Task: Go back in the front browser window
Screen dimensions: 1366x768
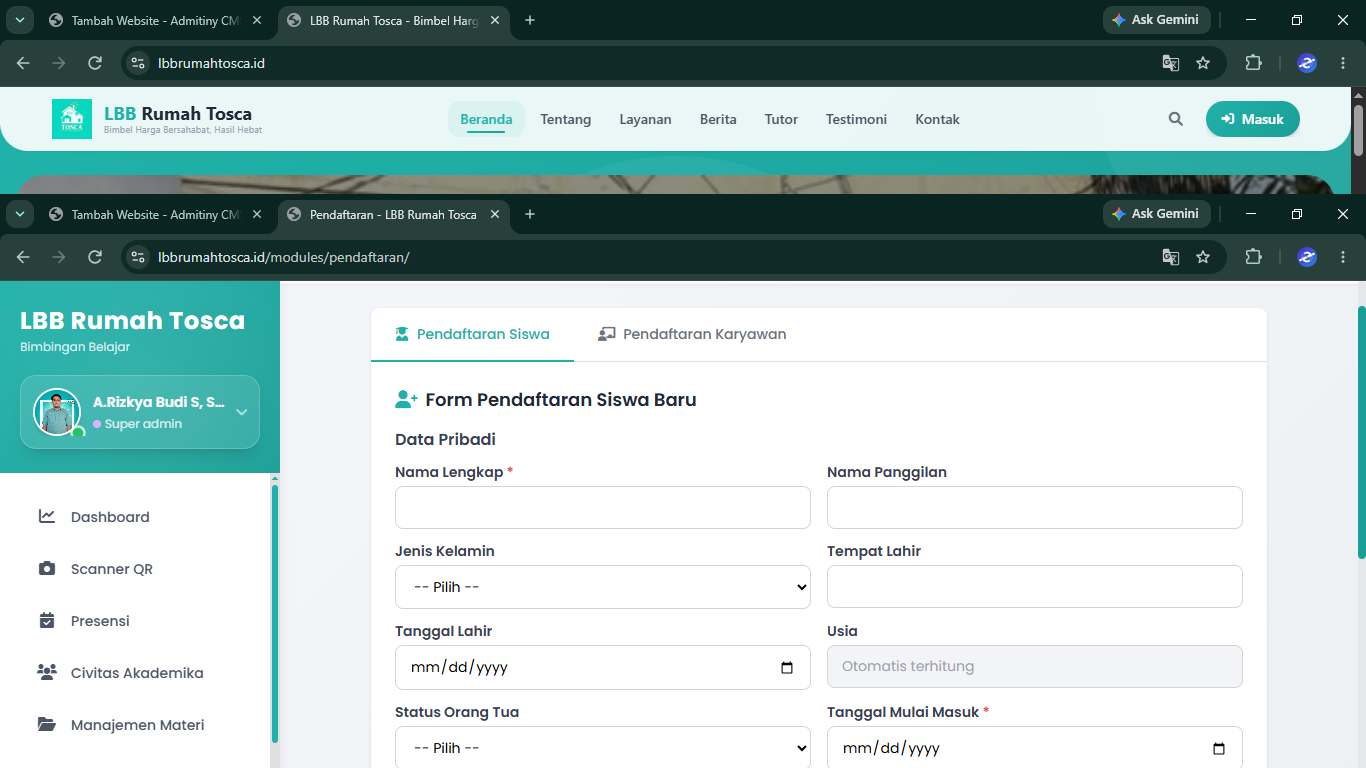Action: 23,257
